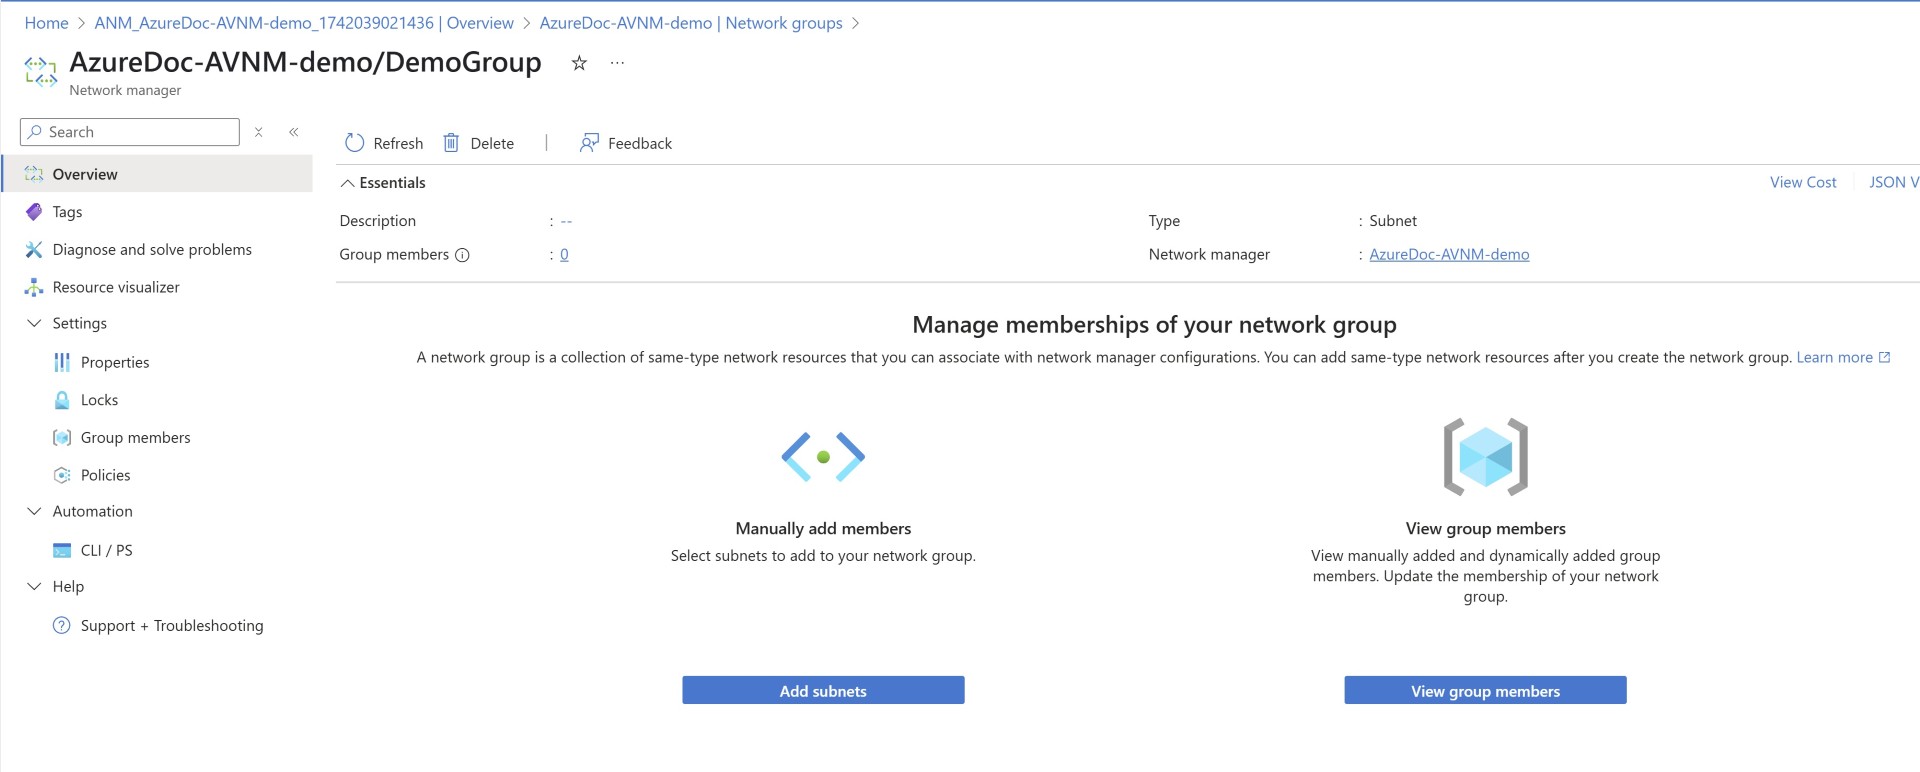Viewport: 1920px width, 772px height.
Task: Follow the AzureDoc-AVNM-demo network manager link
Action: click(1449, 255)
